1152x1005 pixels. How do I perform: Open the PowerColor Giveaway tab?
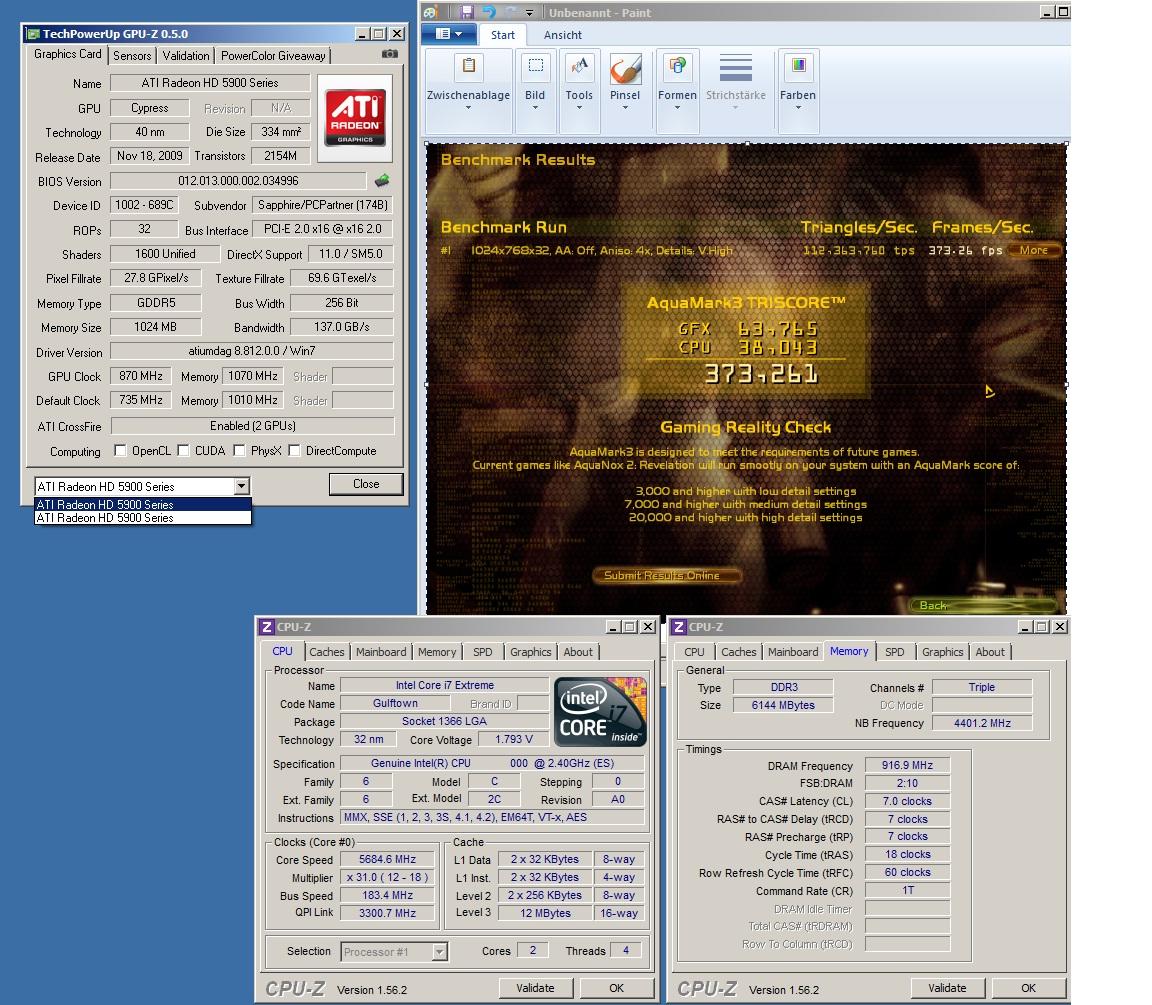(x=273, y=56)
